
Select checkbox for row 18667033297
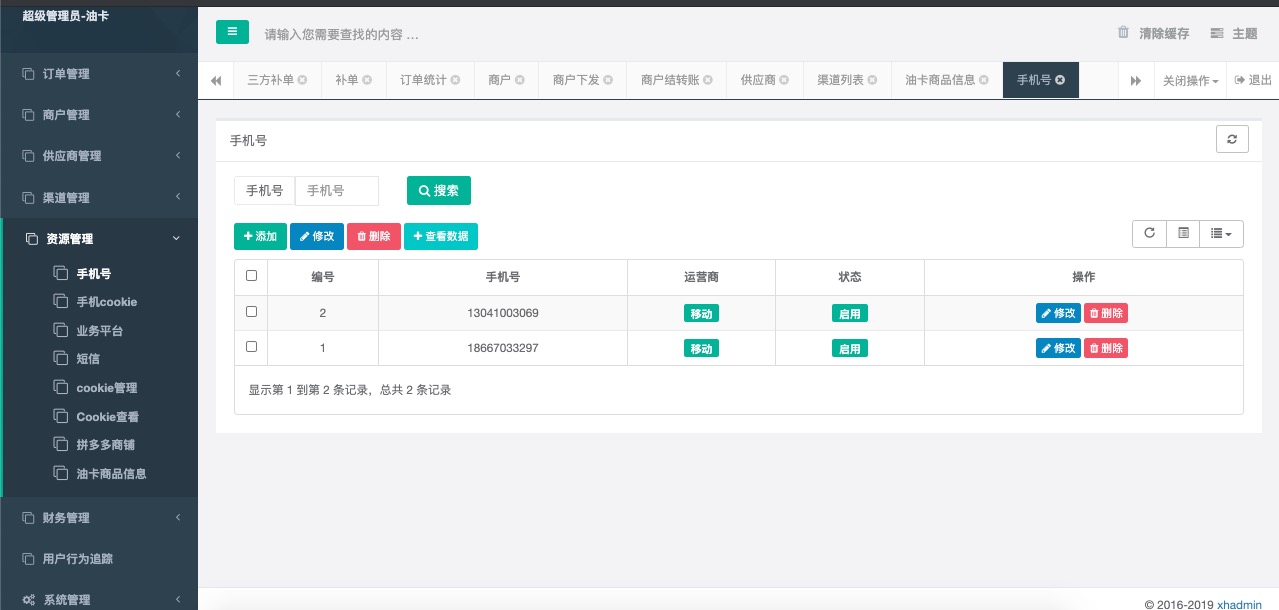(x=251, y=347)
